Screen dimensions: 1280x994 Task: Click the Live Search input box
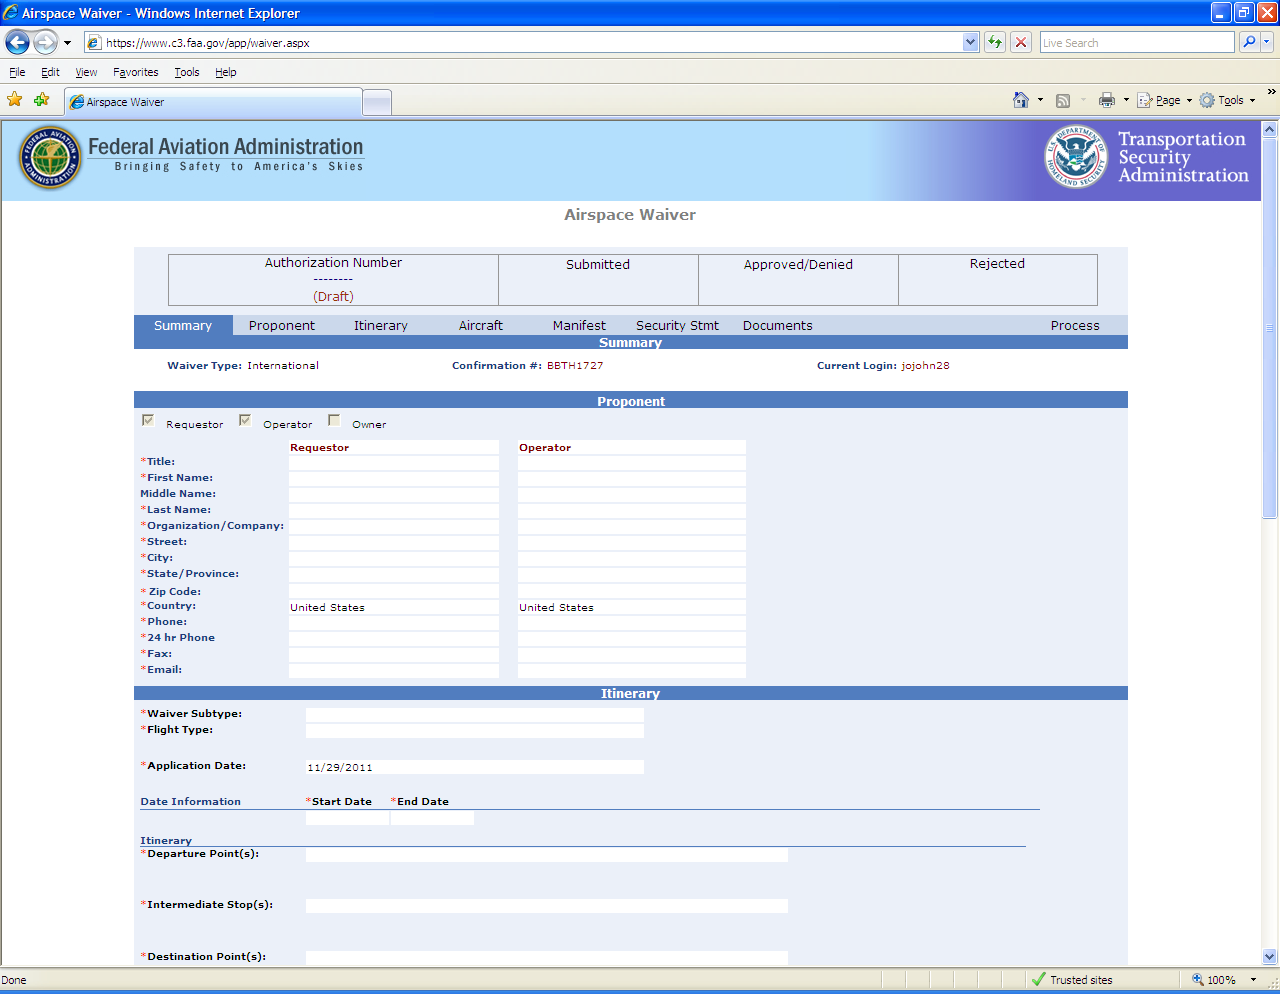tap(1137, 43)
